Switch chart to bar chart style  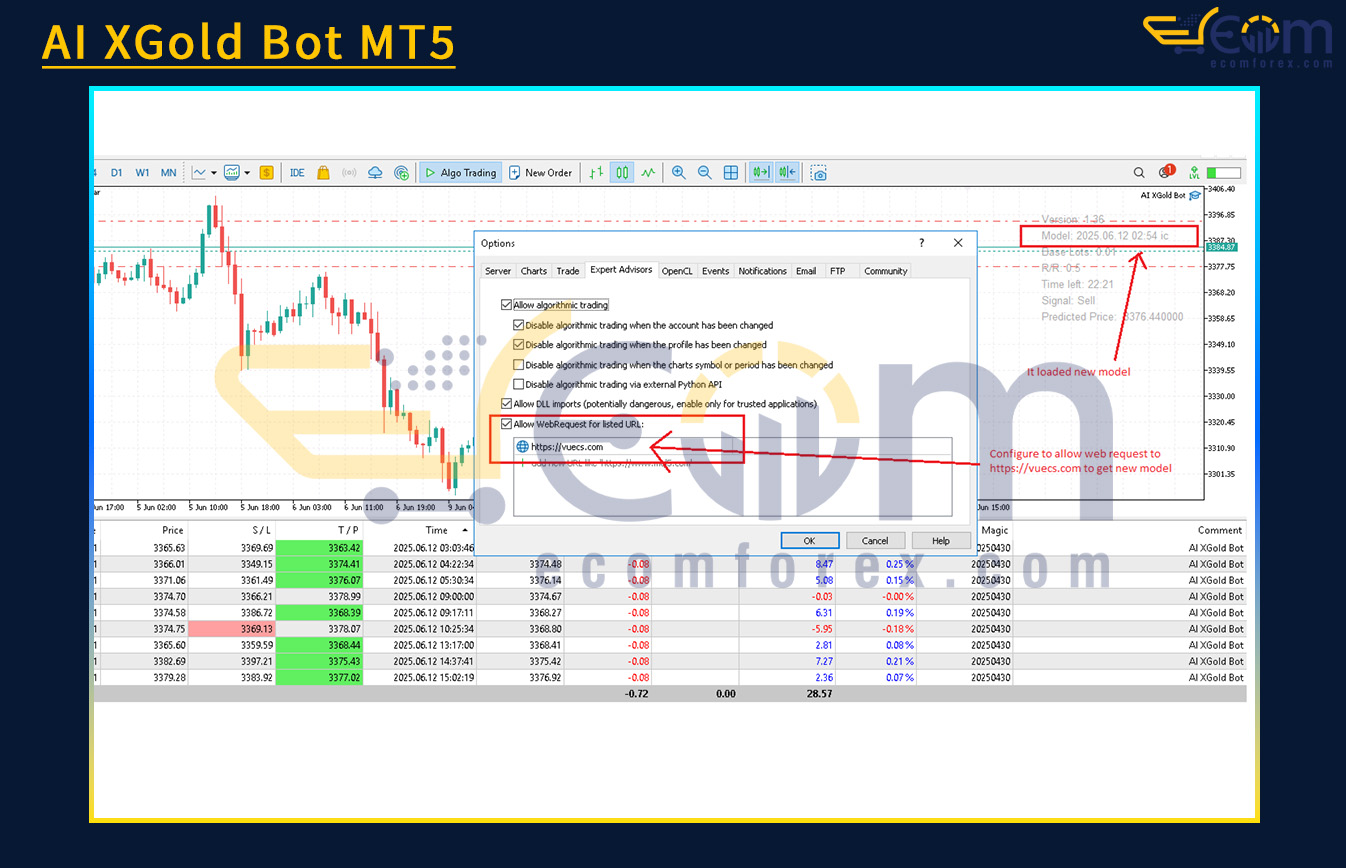point(596,172)
